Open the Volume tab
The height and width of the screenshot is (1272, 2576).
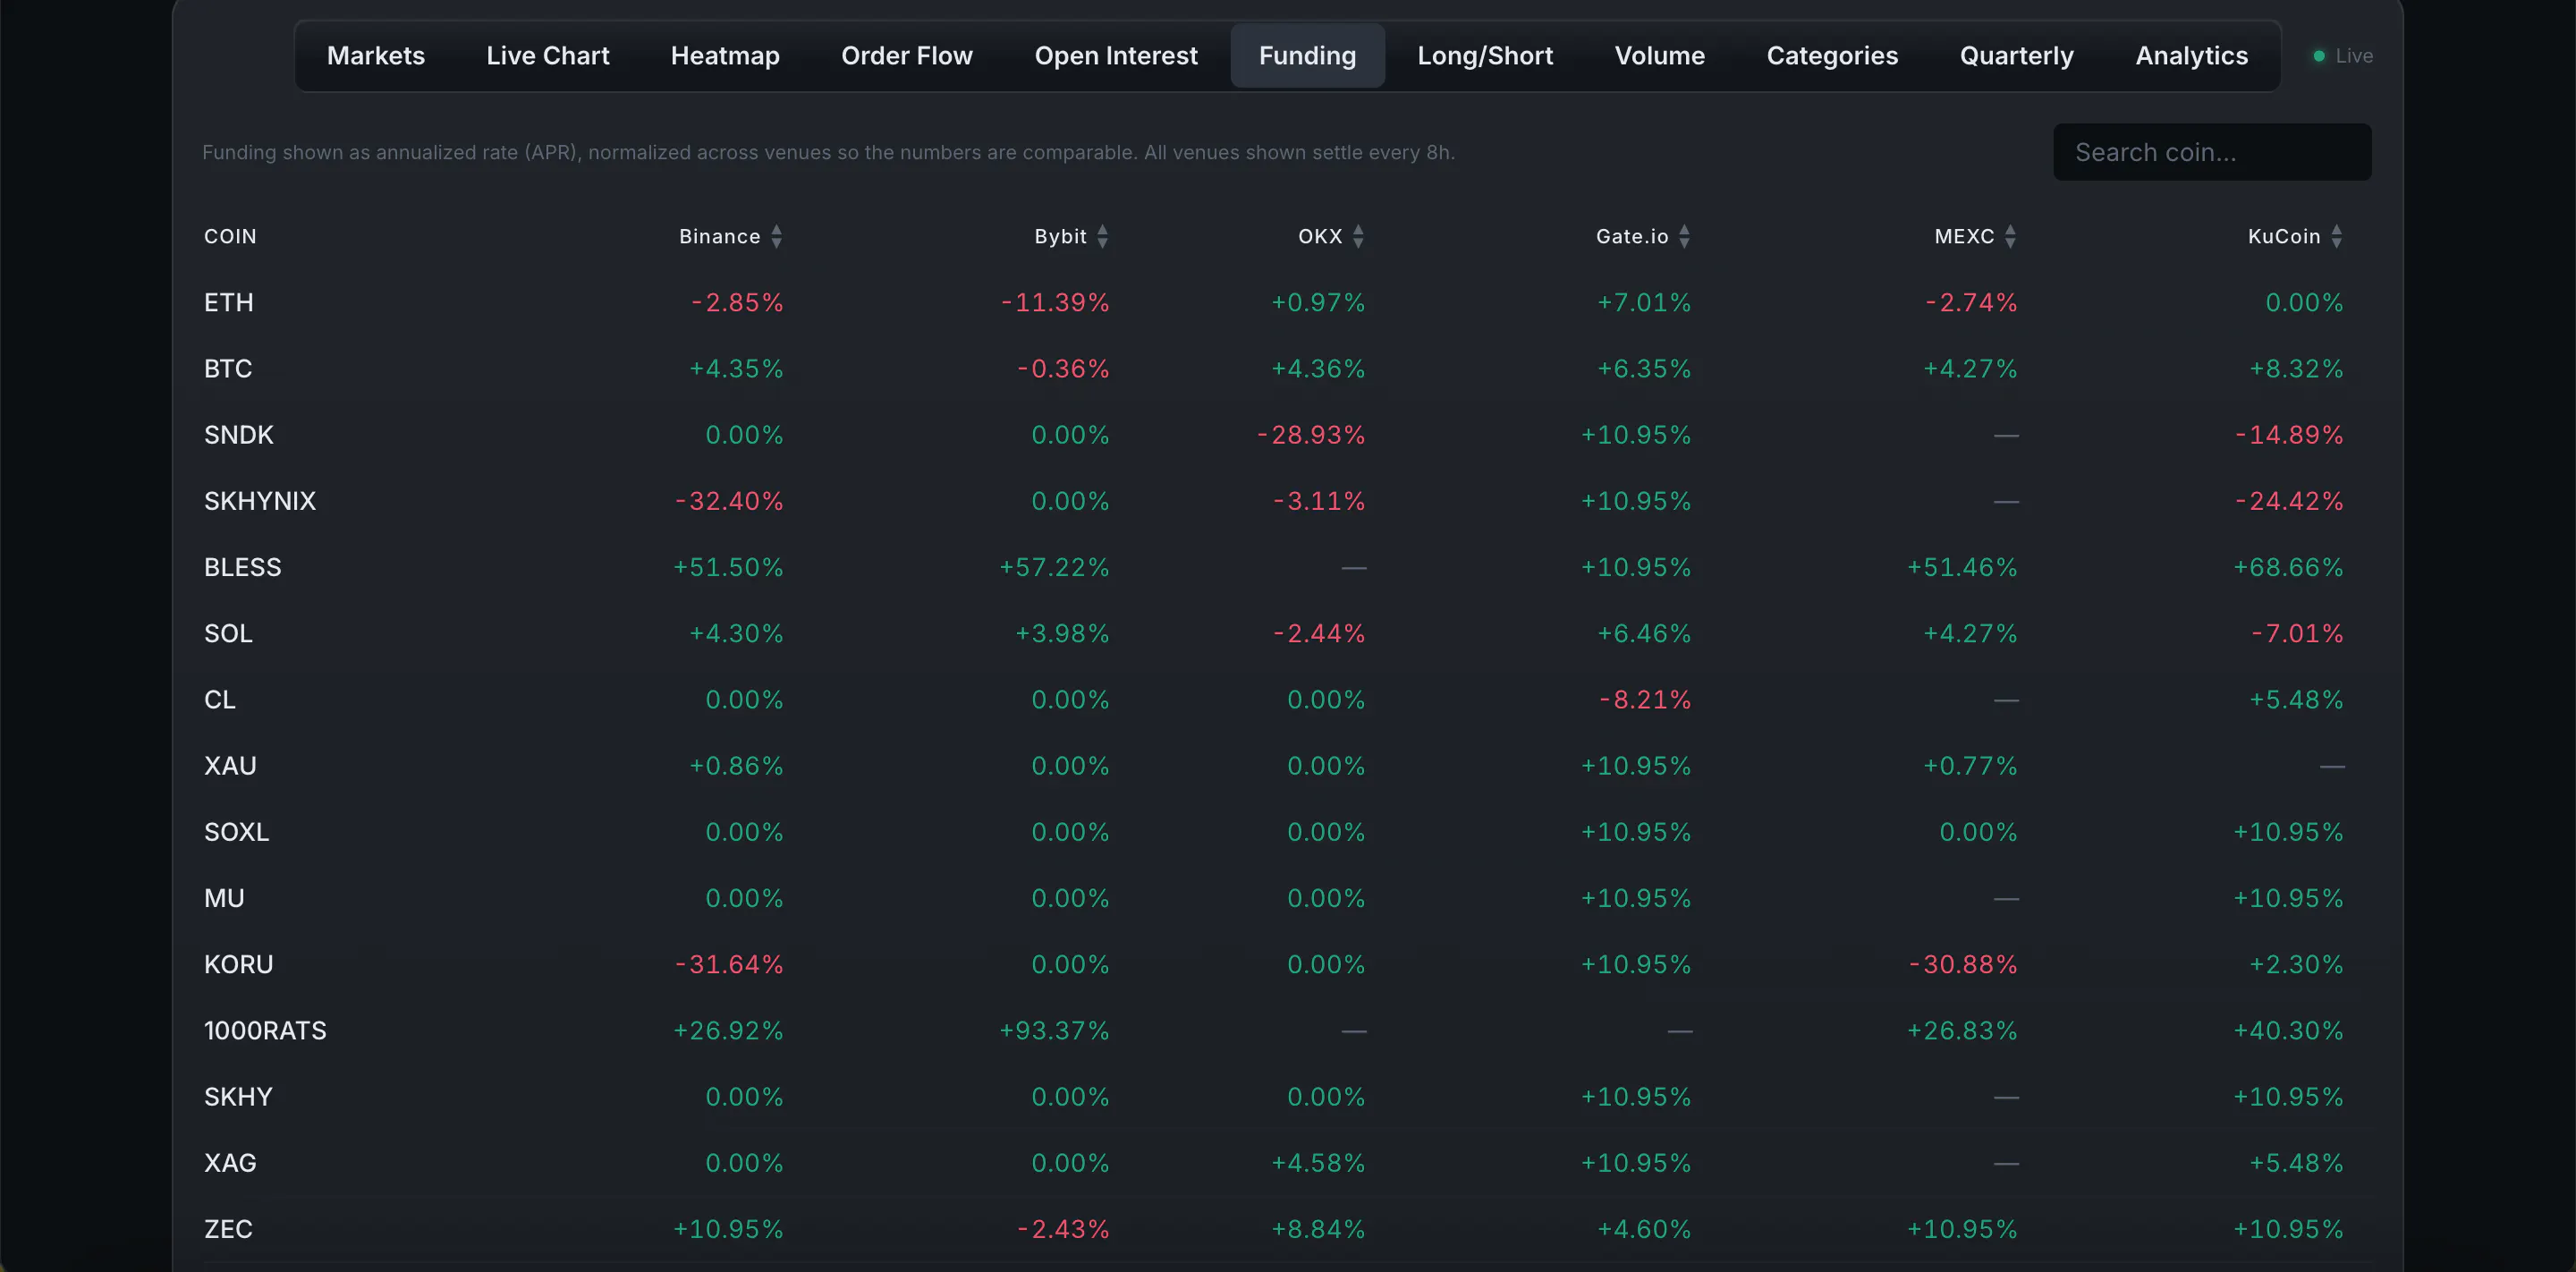point(1660,56)
